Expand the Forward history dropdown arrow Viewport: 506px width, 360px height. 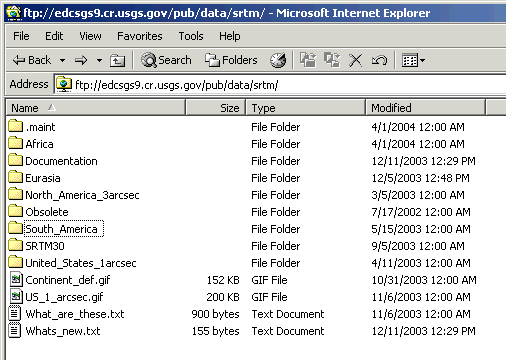[99, 60]
